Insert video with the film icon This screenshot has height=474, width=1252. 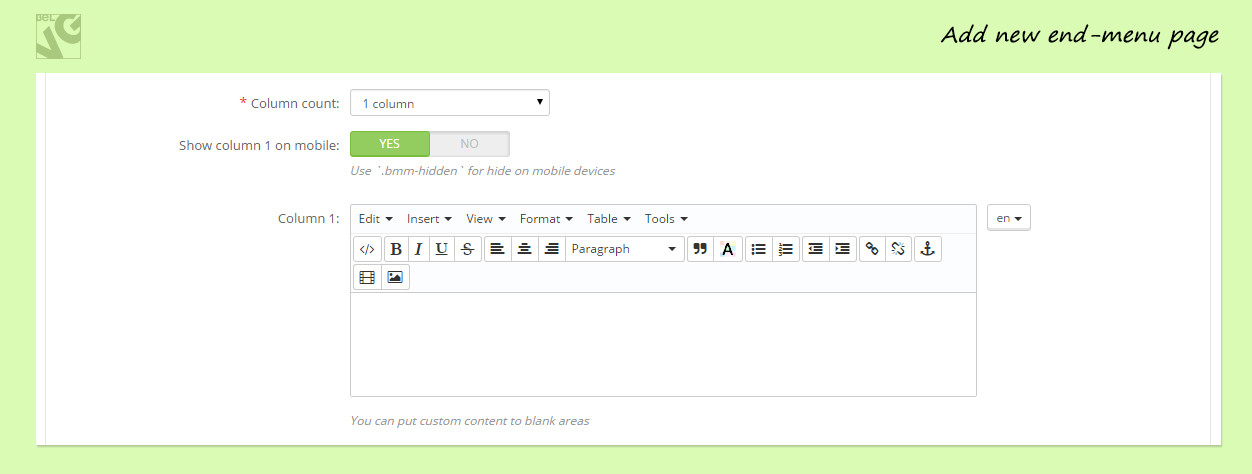367,277
